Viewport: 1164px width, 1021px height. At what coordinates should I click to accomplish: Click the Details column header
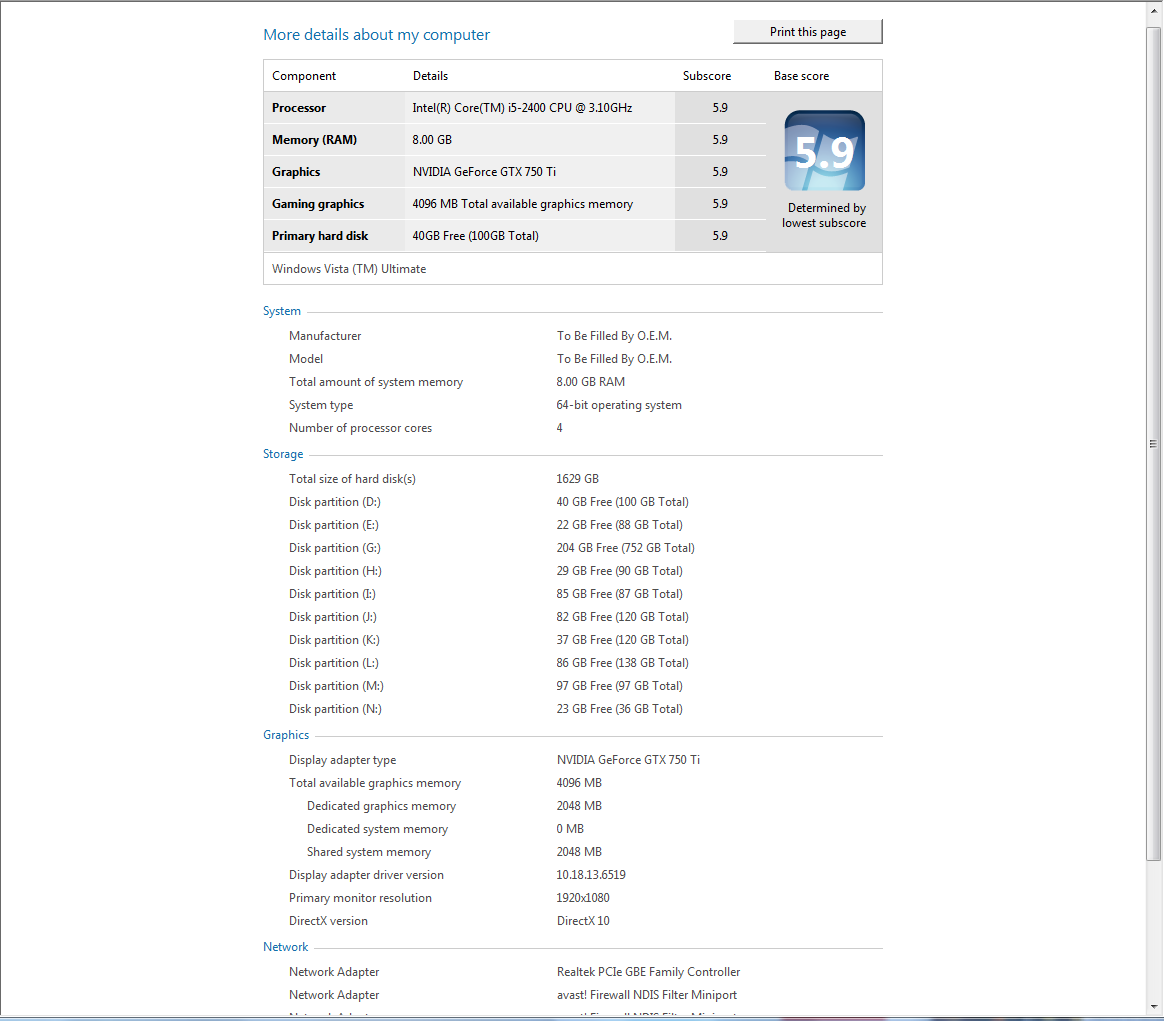coord(430,76)
